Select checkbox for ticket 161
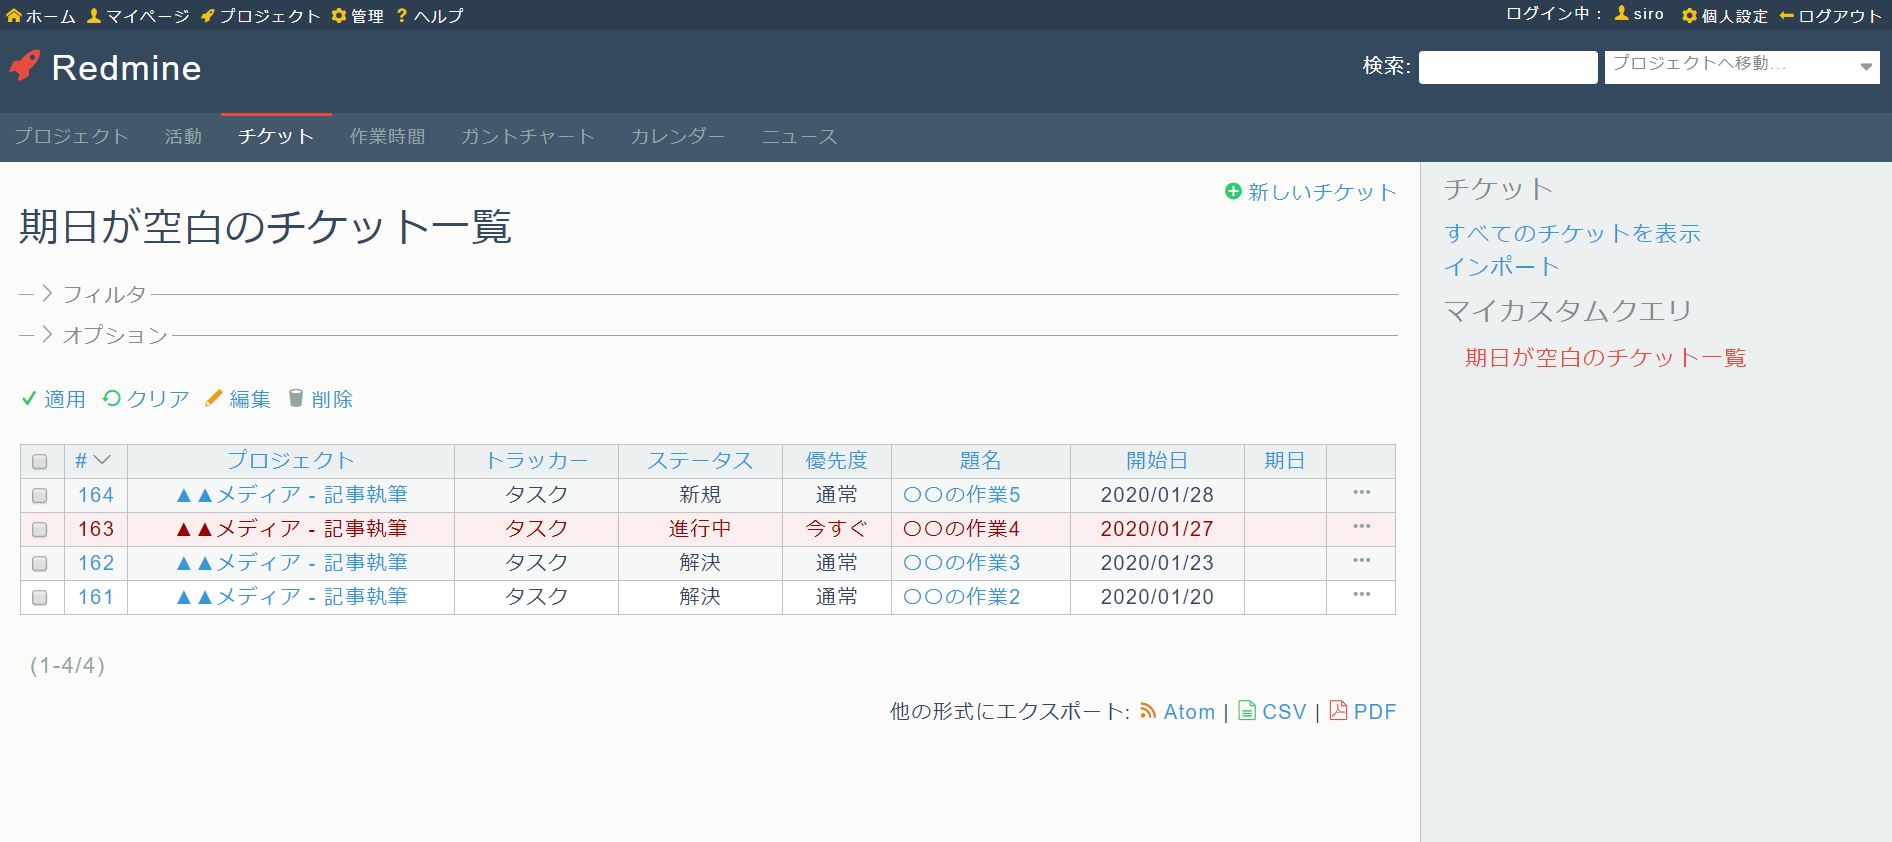 click(40, 597)
